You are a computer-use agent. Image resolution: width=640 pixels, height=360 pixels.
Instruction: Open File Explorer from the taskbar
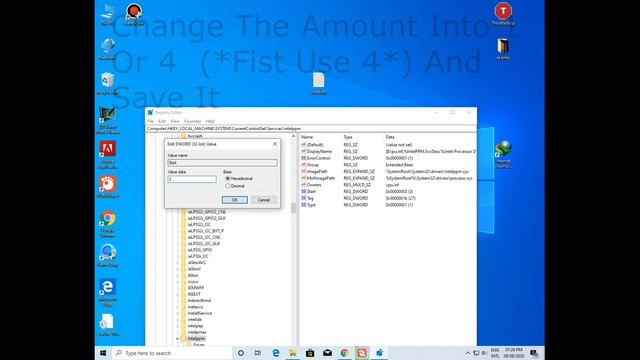(293, 353)
